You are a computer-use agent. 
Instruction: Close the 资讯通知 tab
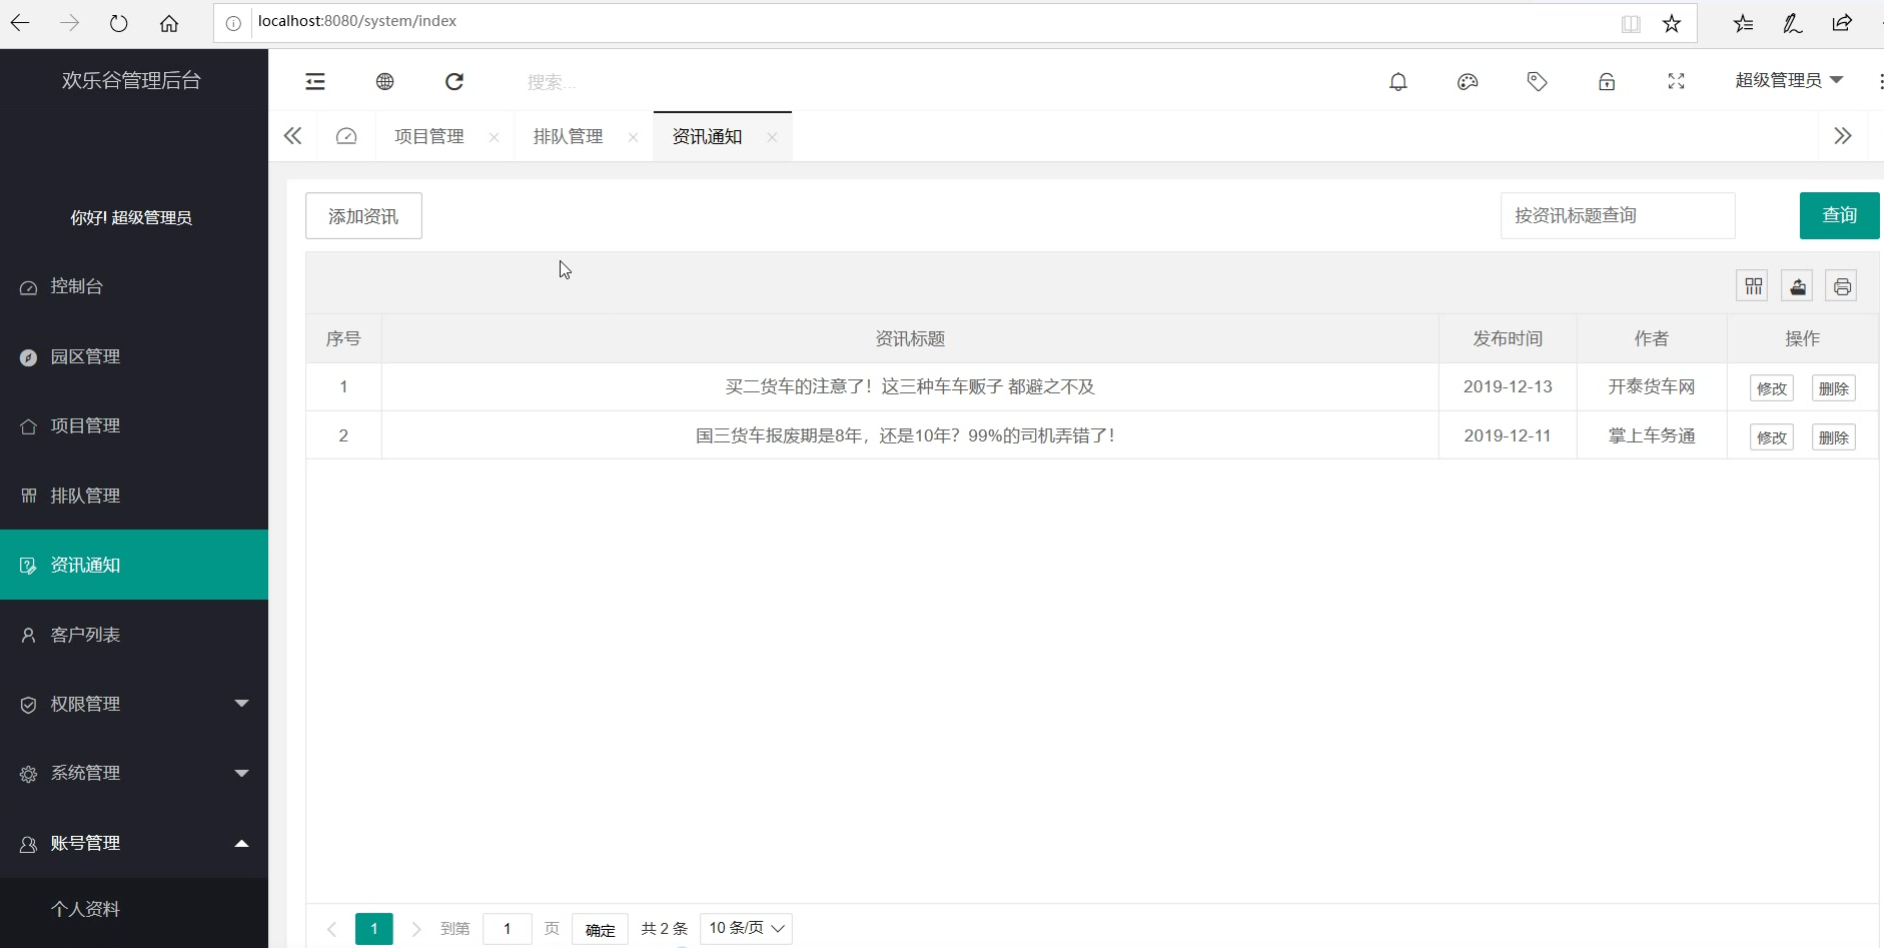(772, 137)
